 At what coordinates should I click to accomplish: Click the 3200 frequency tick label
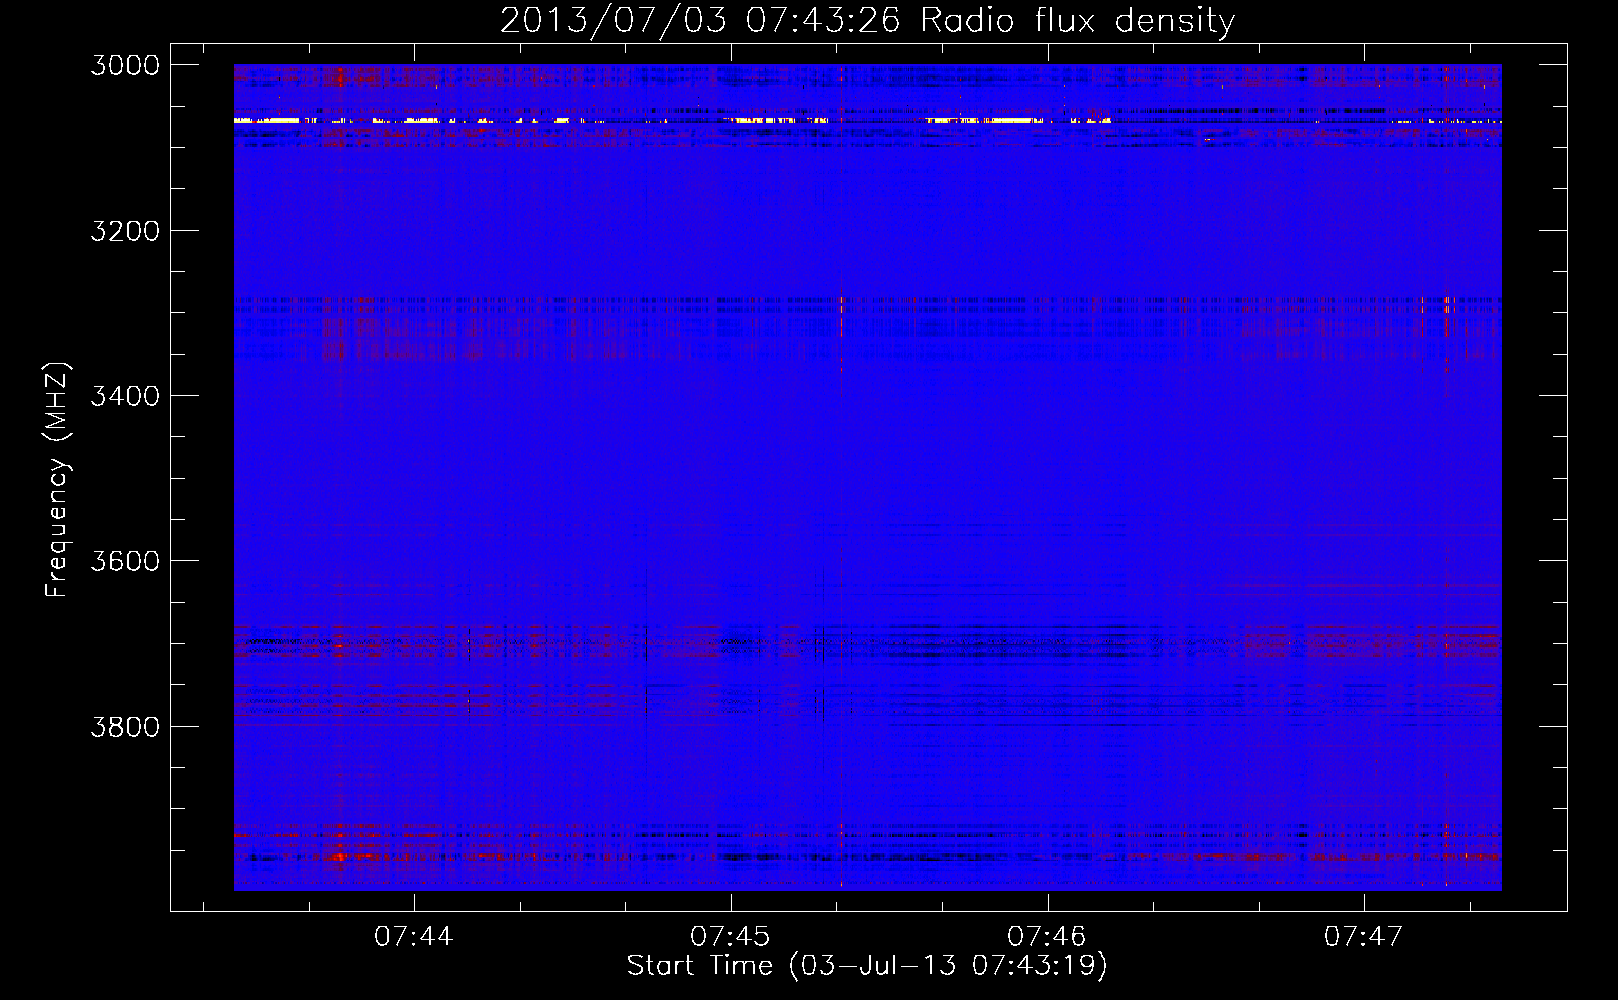click(125, 231)
